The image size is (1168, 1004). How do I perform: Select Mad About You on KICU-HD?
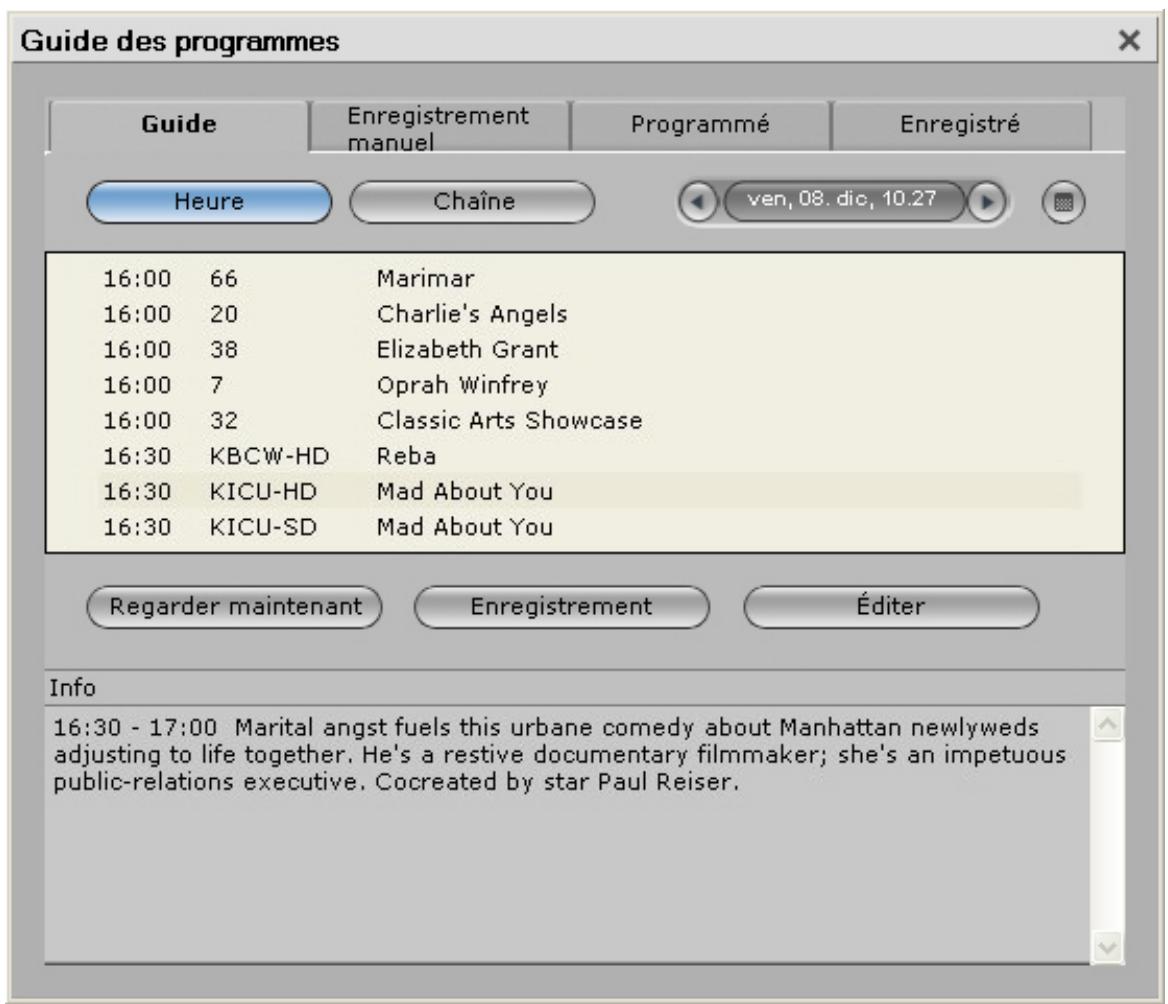tap(588, 492)
